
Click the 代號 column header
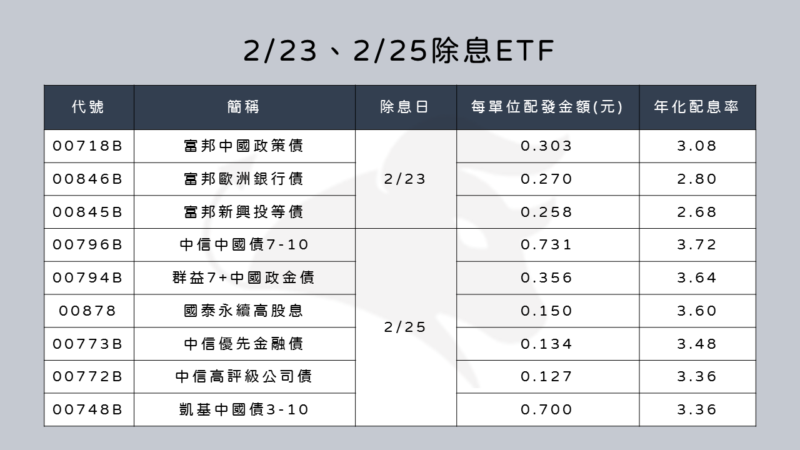pos(89,107)
